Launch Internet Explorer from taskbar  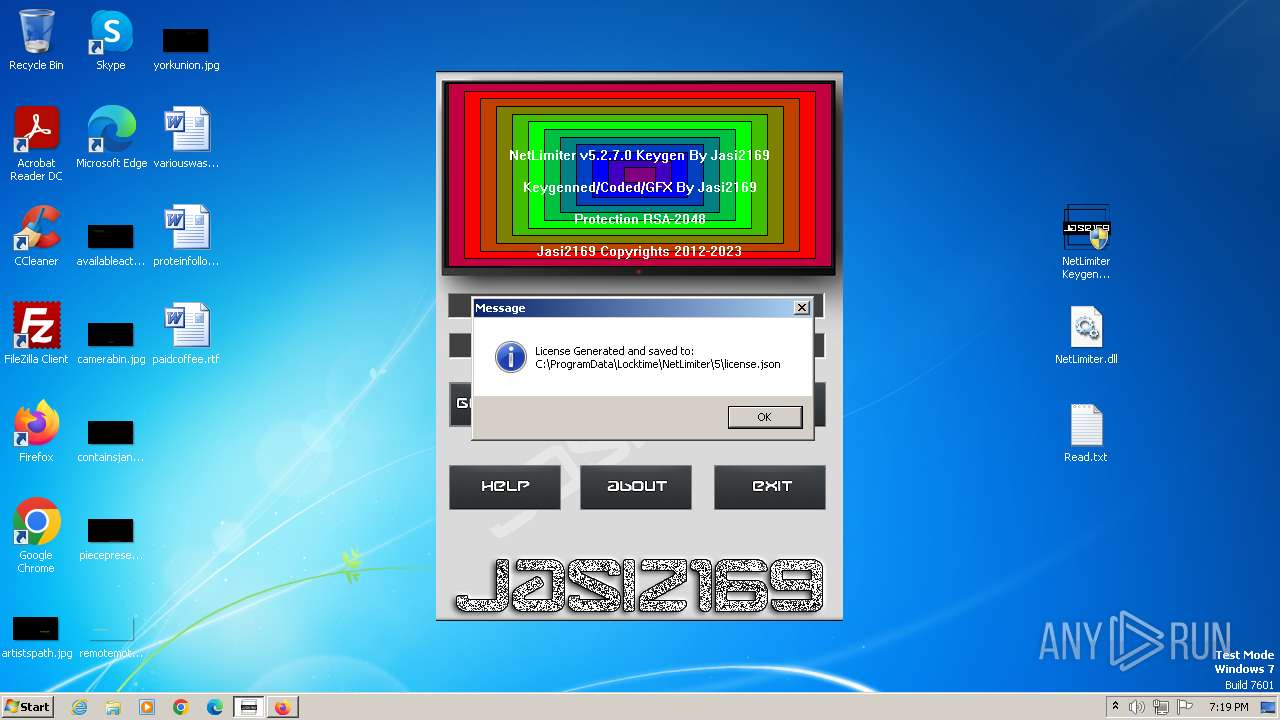[80, 707]
